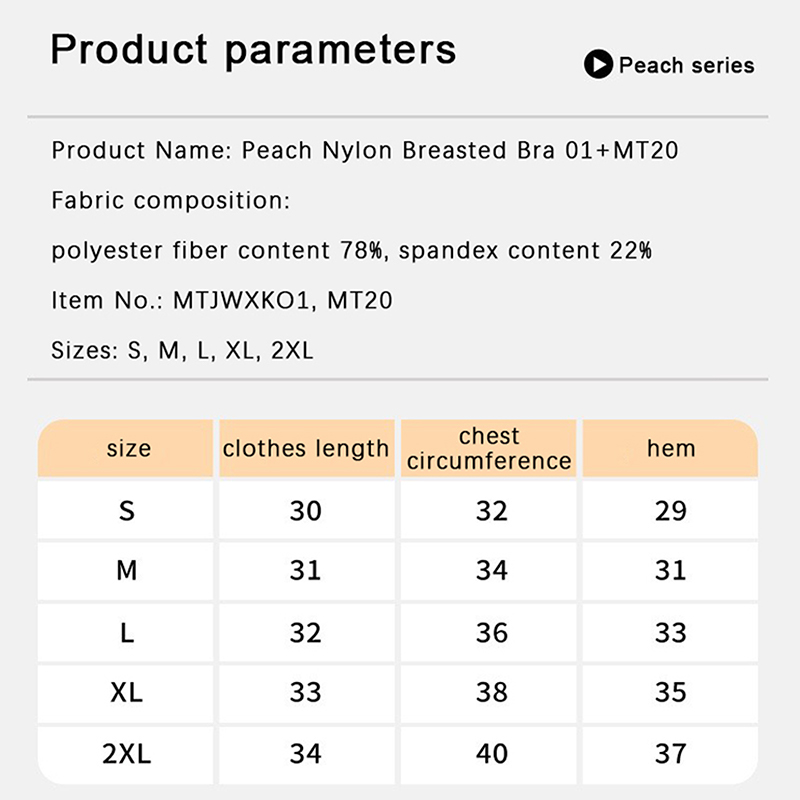The image size is (800, 800).
Task: Click the Sizes S, M, L, XL, 2XL line
Action: pyautogui.click(x=182, y=351)
